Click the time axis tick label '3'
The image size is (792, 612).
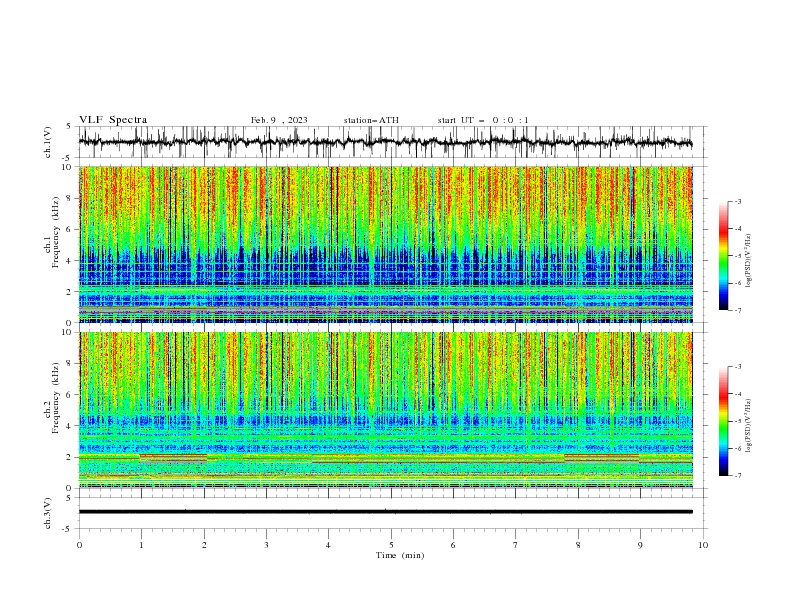(x=266, y=545)
